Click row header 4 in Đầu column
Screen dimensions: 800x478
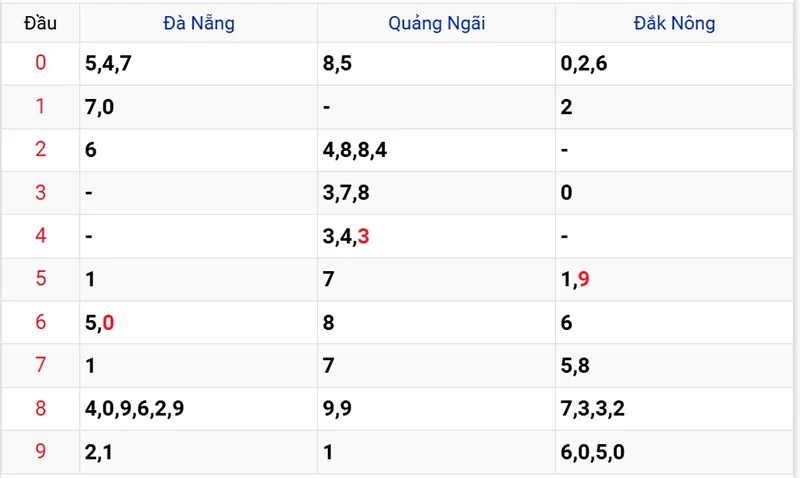[x=40, y=236]
